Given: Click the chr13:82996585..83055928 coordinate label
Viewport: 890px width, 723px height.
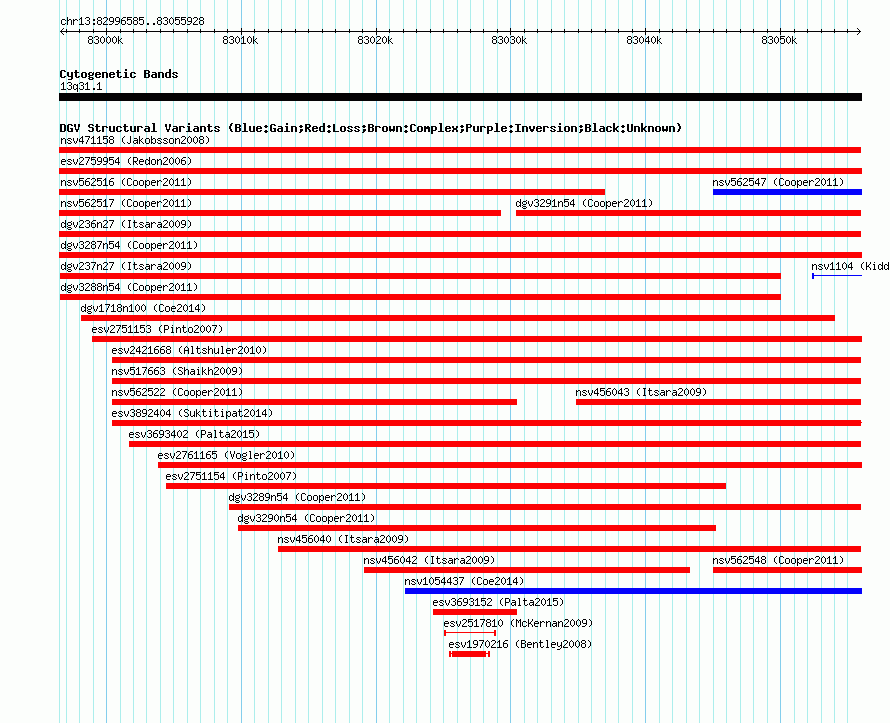Looking at the screenshot, I should tap(132, 21).
